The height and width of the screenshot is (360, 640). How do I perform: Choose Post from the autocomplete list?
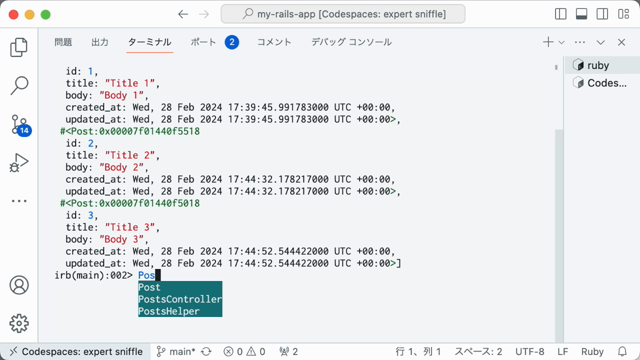180,287
